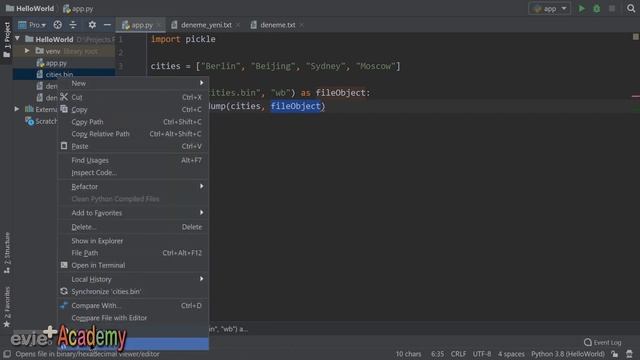Click the '4 spaces' indent indicator
The width and height of the screenshot is (640, 360).
(511, 354)
